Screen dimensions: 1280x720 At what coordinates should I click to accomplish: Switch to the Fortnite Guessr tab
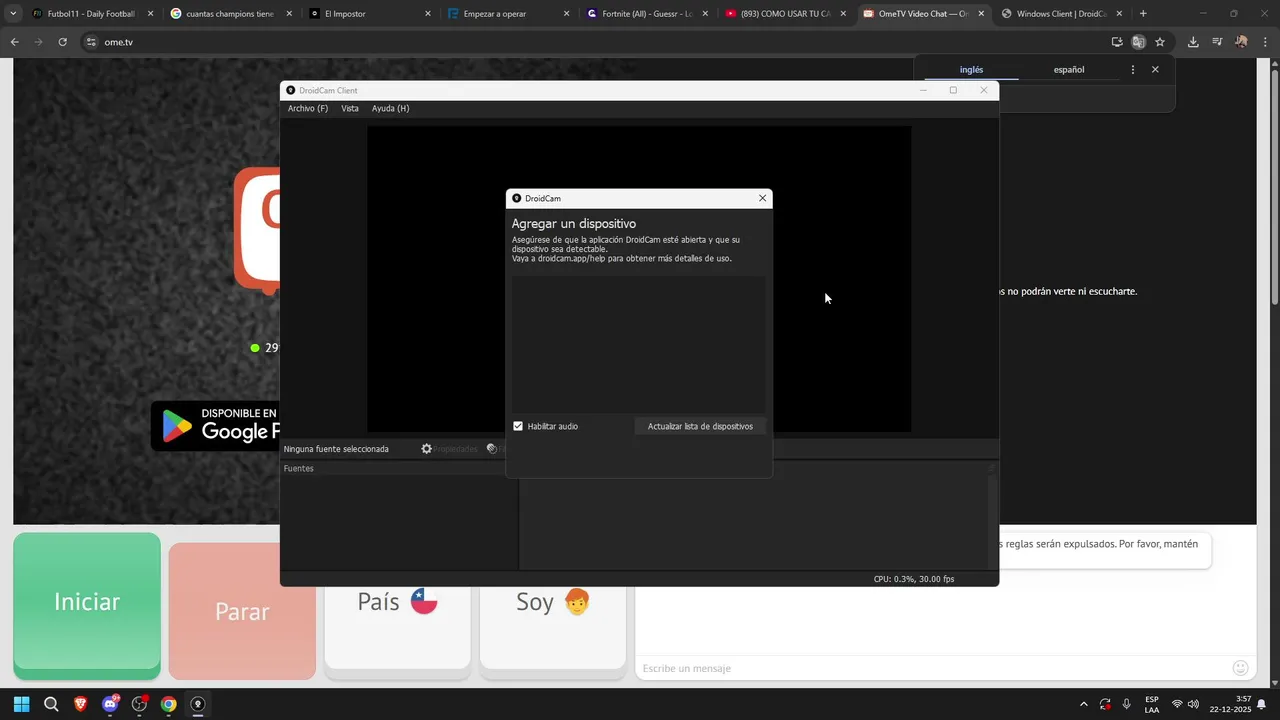coord(645,14)
